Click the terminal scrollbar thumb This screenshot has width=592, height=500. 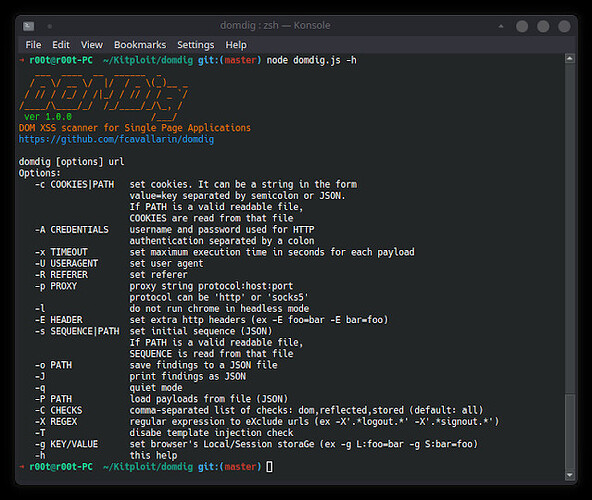tap(570, 432)
